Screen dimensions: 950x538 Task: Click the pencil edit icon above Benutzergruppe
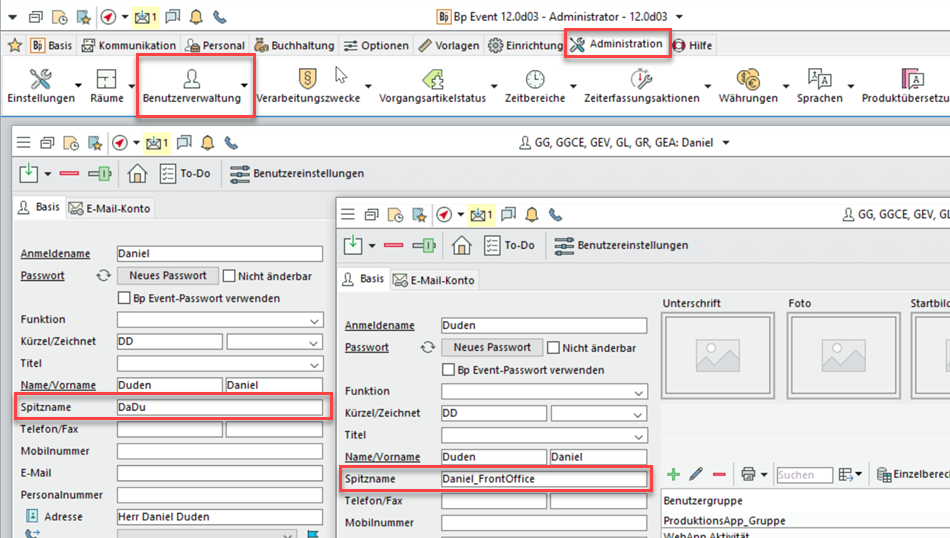pos(696,474)
